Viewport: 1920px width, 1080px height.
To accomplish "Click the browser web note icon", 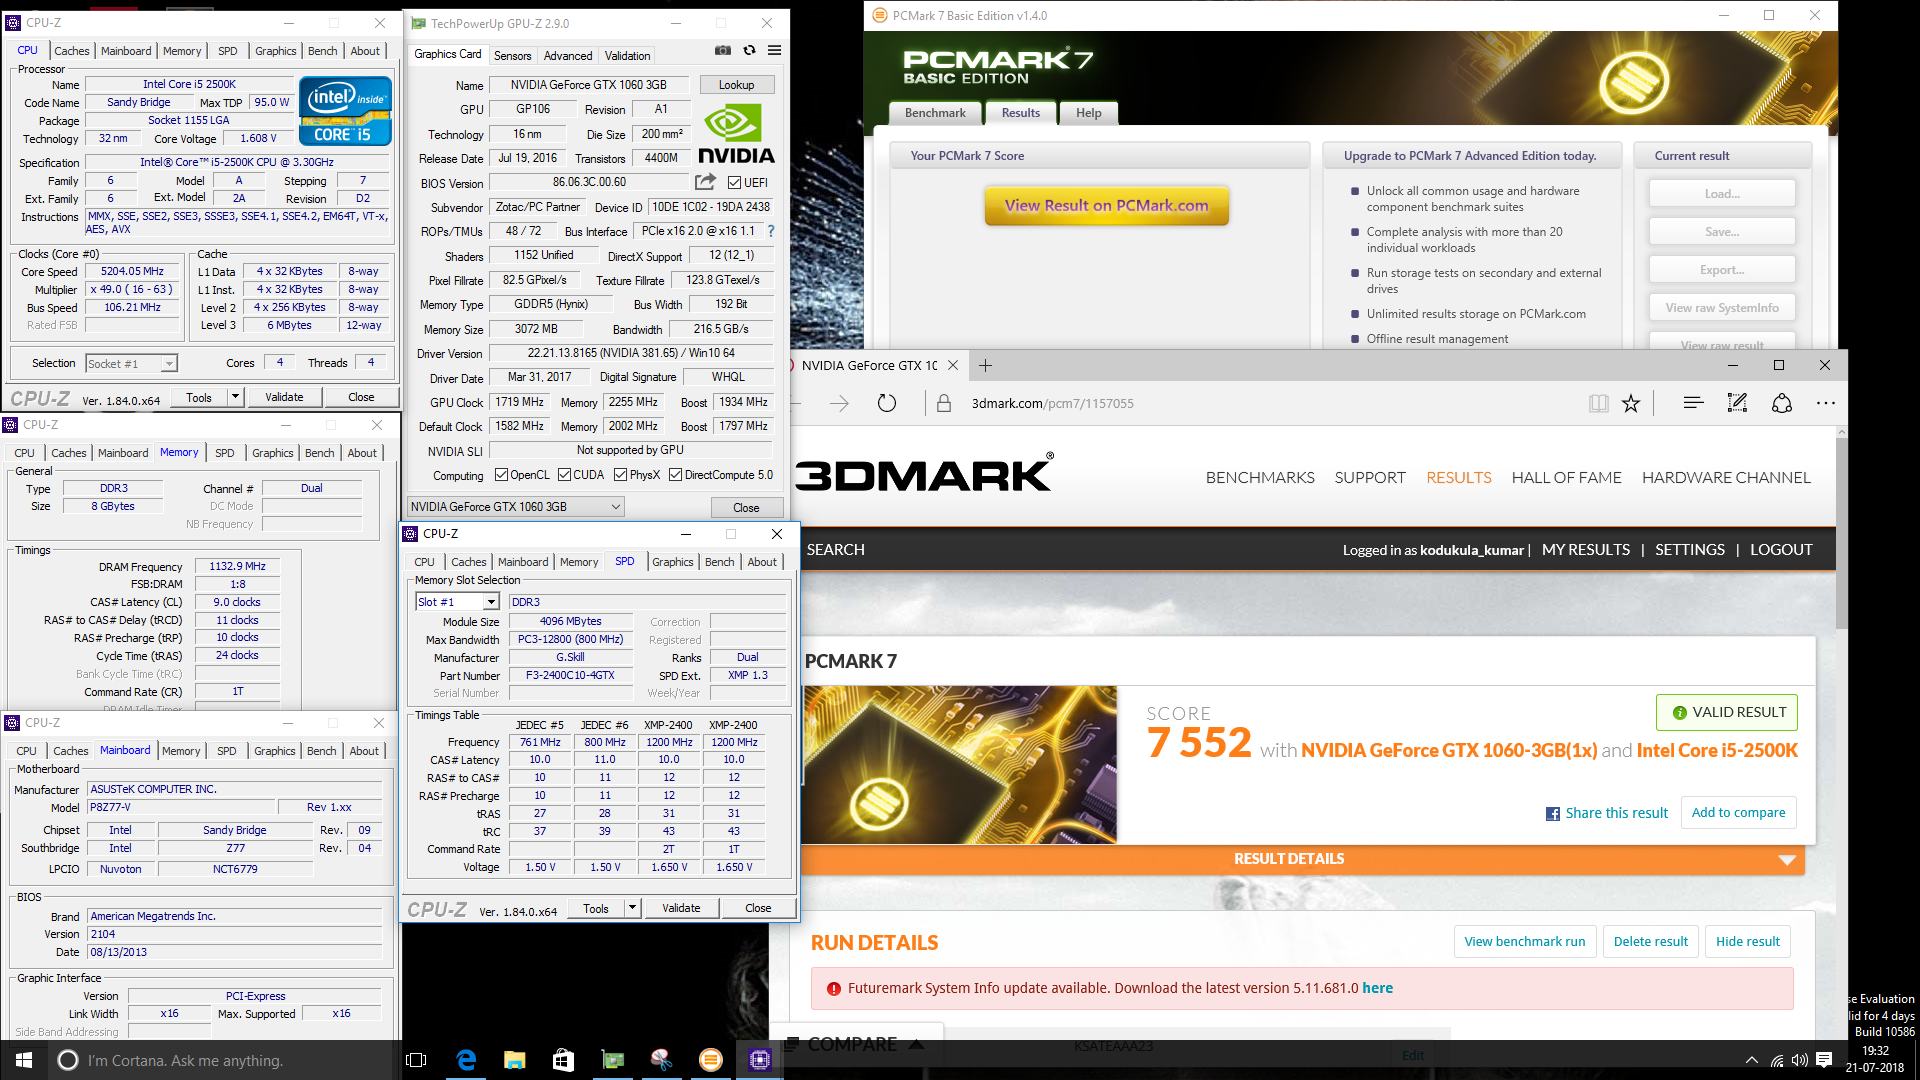I will click(1737, 403).
